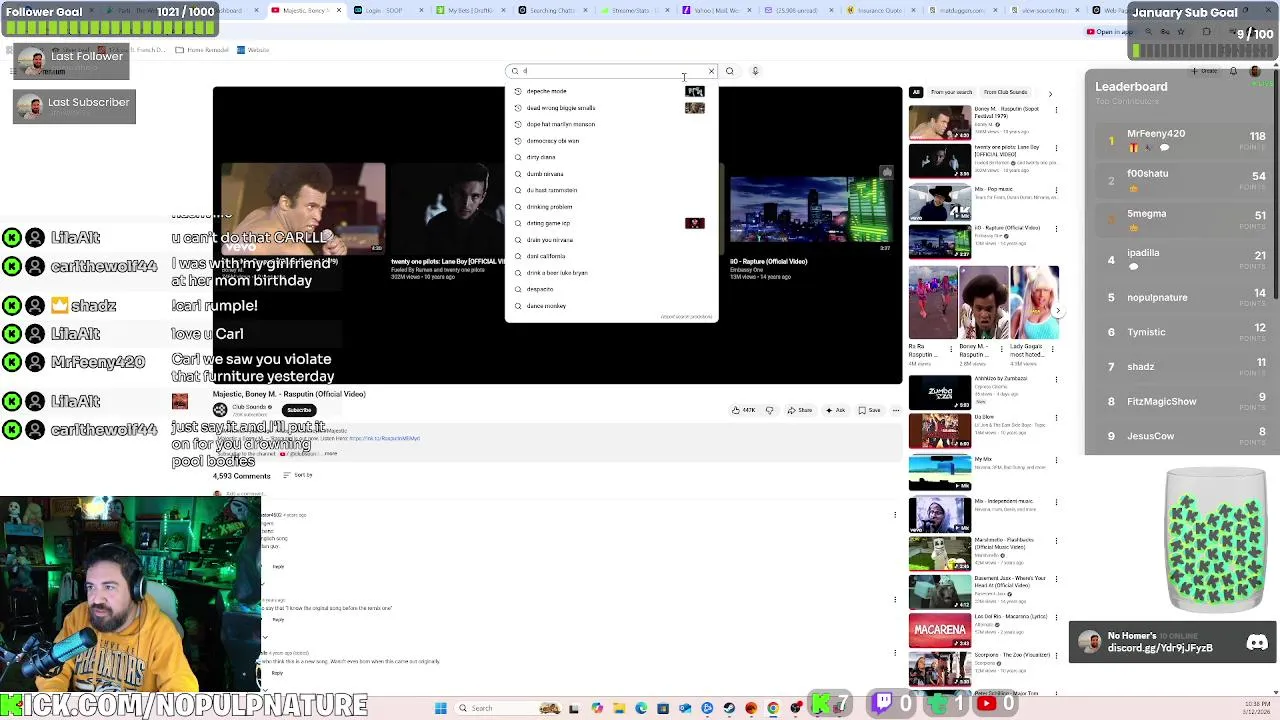Dislike the Rasputin video
The width and height of the screenshot is (1280, 720).
pos(769,410)
